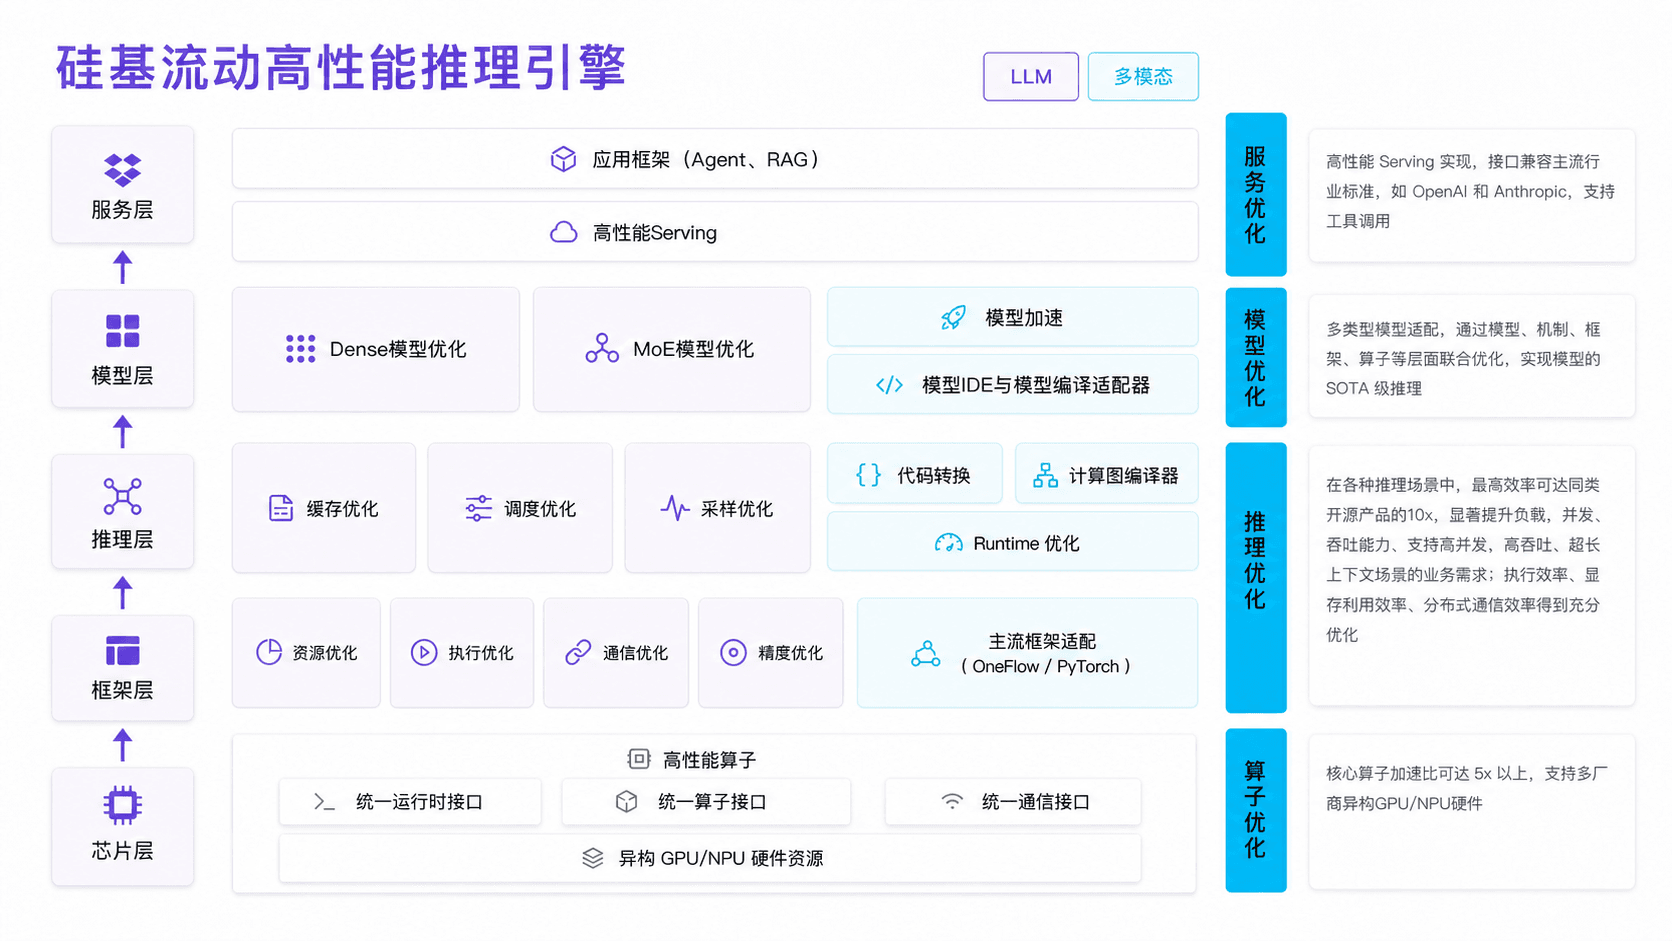The height and width of the screenshot is (941, 1672).
Task: Click the waveform icon beside 采样优化
Action: [x=675, y=508]
